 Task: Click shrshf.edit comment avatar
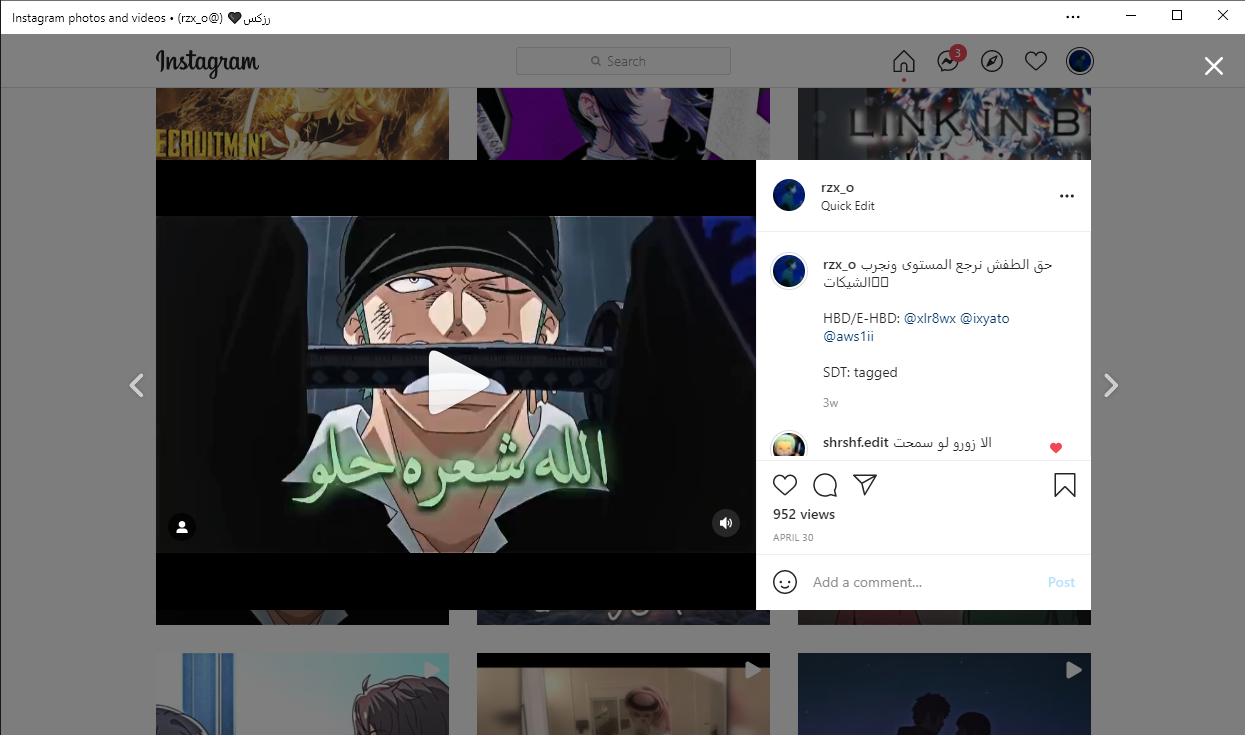pyautogui.click(x=789, y=446)
